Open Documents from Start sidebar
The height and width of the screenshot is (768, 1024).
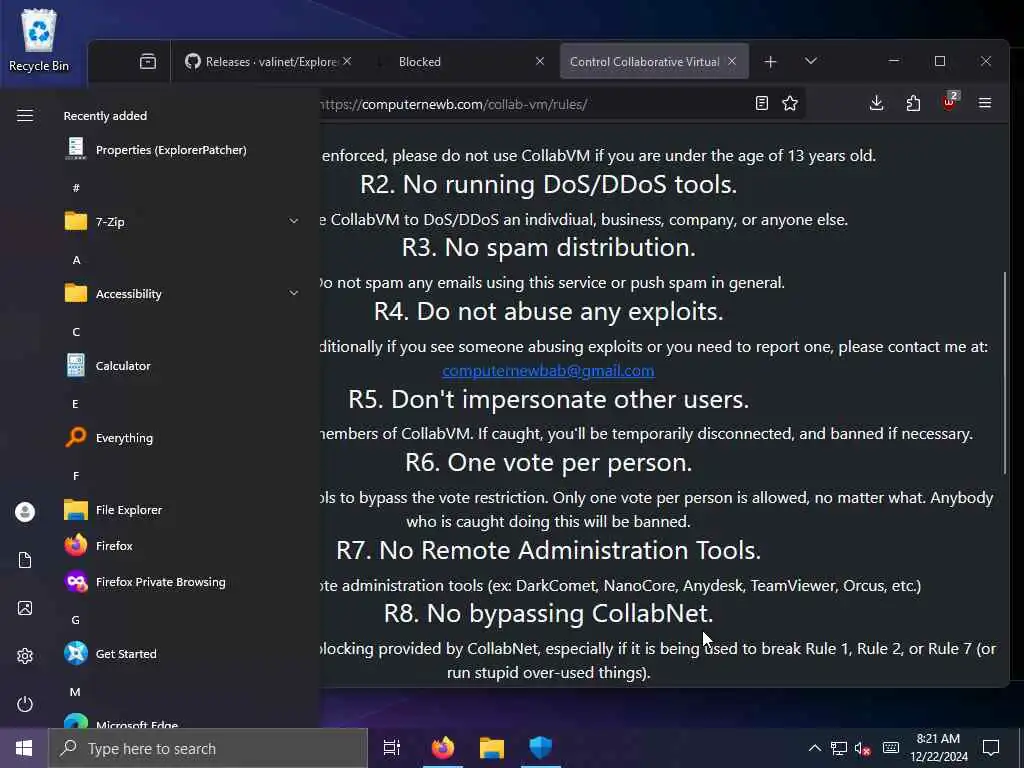point(25,560)
